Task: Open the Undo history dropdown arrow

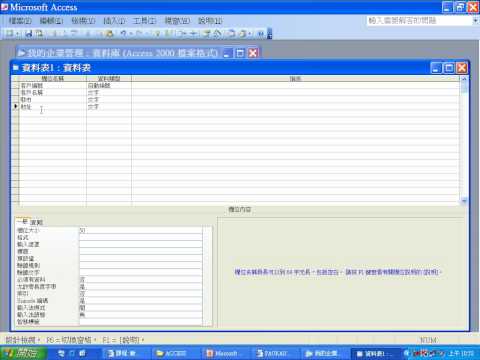Action: 131,34
